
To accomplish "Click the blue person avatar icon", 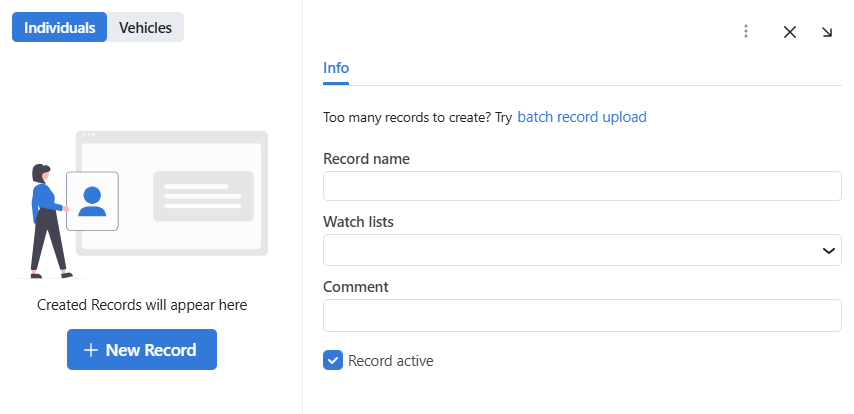I will 92,201.
